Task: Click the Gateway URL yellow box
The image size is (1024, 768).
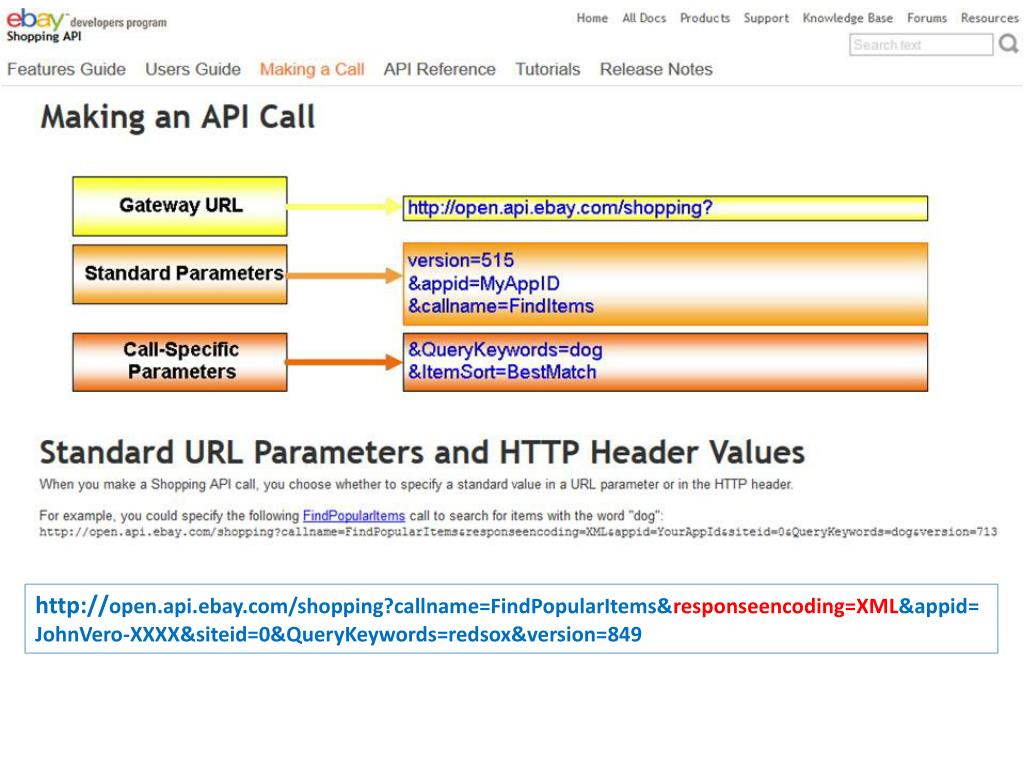Action: pos(180,206)
